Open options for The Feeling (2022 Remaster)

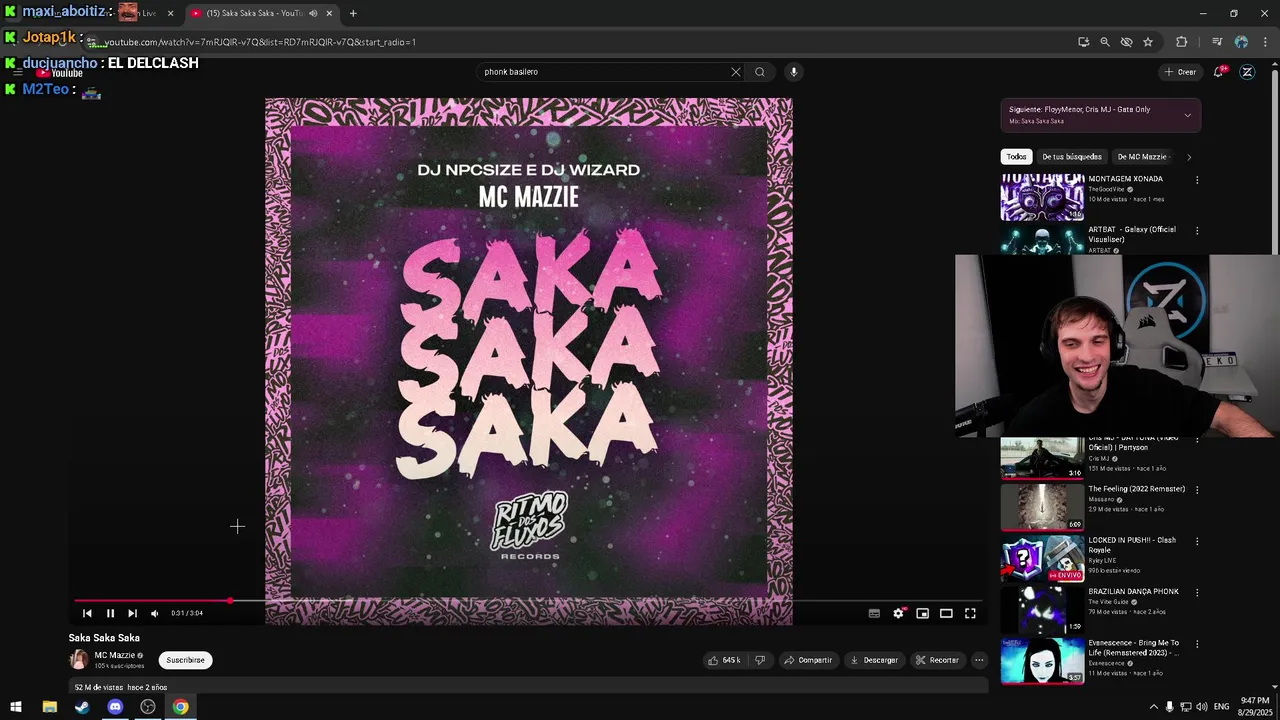[1197, 490]
